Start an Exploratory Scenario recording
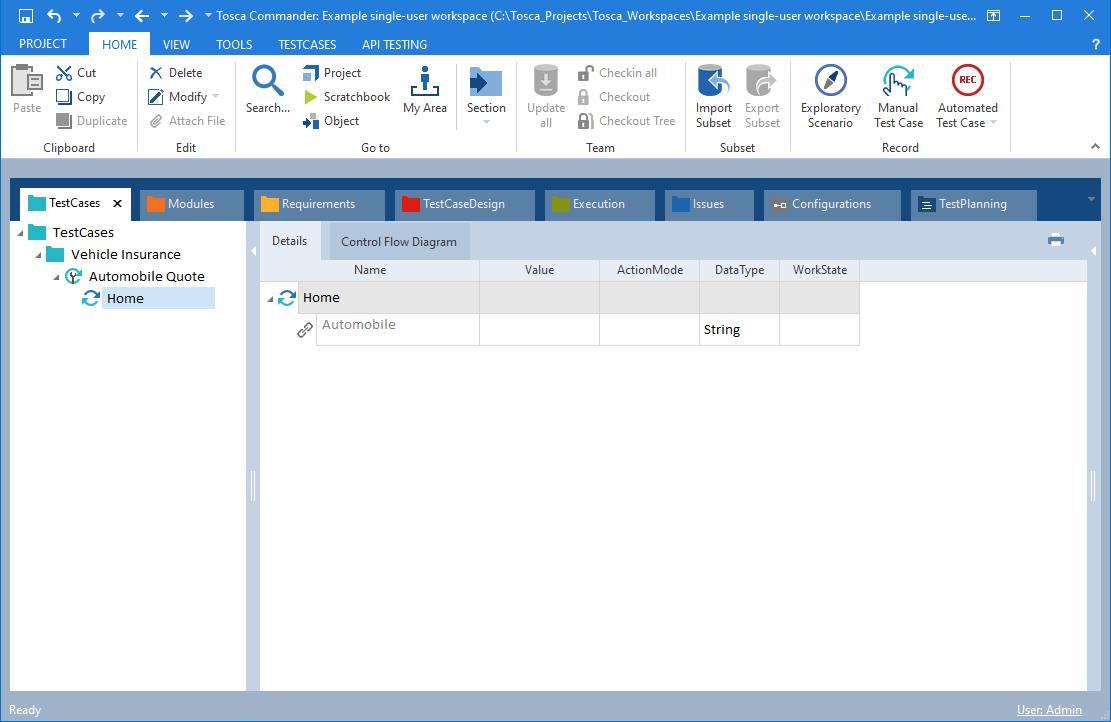 [830, 81]
